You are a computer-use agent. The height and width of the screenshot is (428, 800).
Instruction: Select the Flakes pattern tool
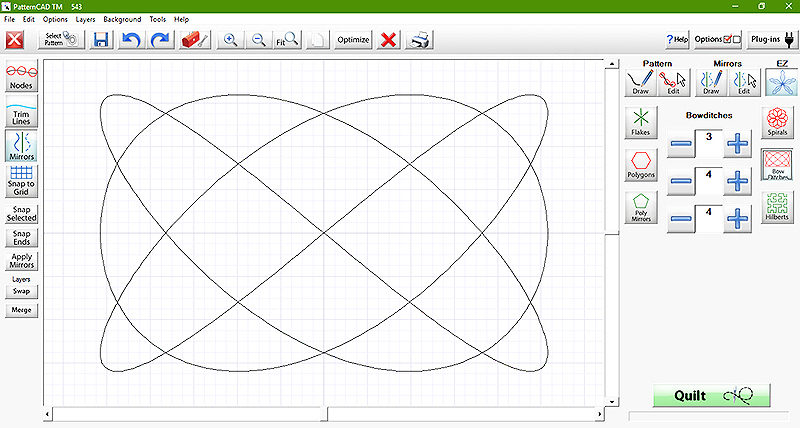coord(641,123)
